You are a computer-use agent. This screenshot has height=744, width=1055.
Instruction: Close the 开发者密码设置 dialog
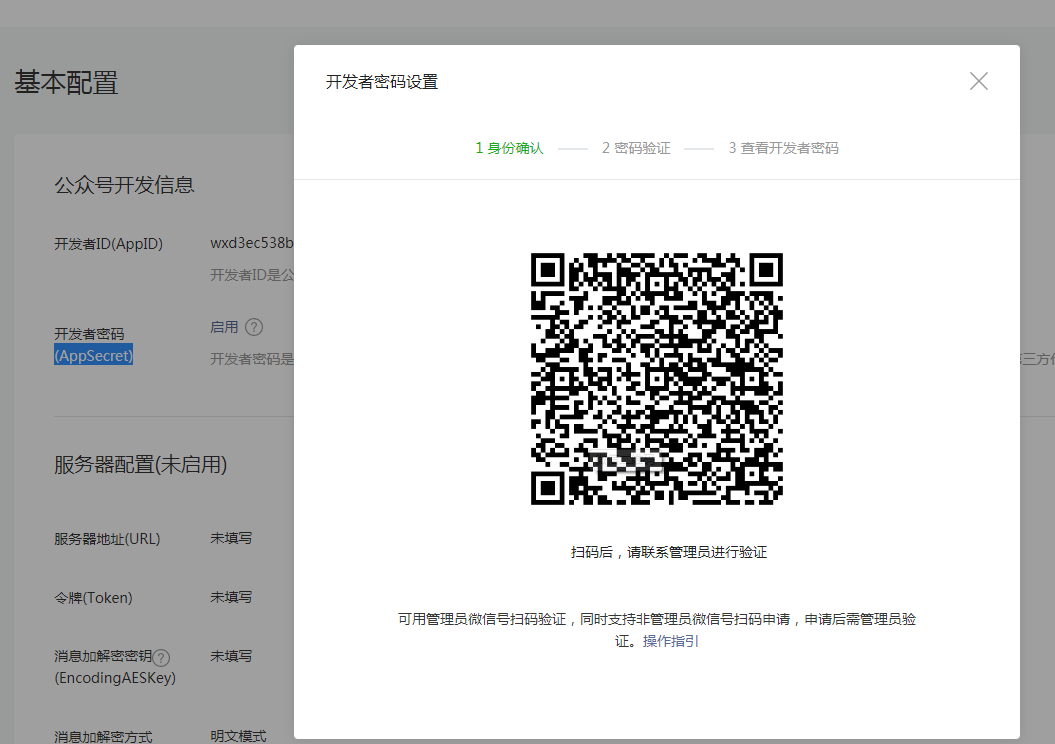(x=978, y=82)
